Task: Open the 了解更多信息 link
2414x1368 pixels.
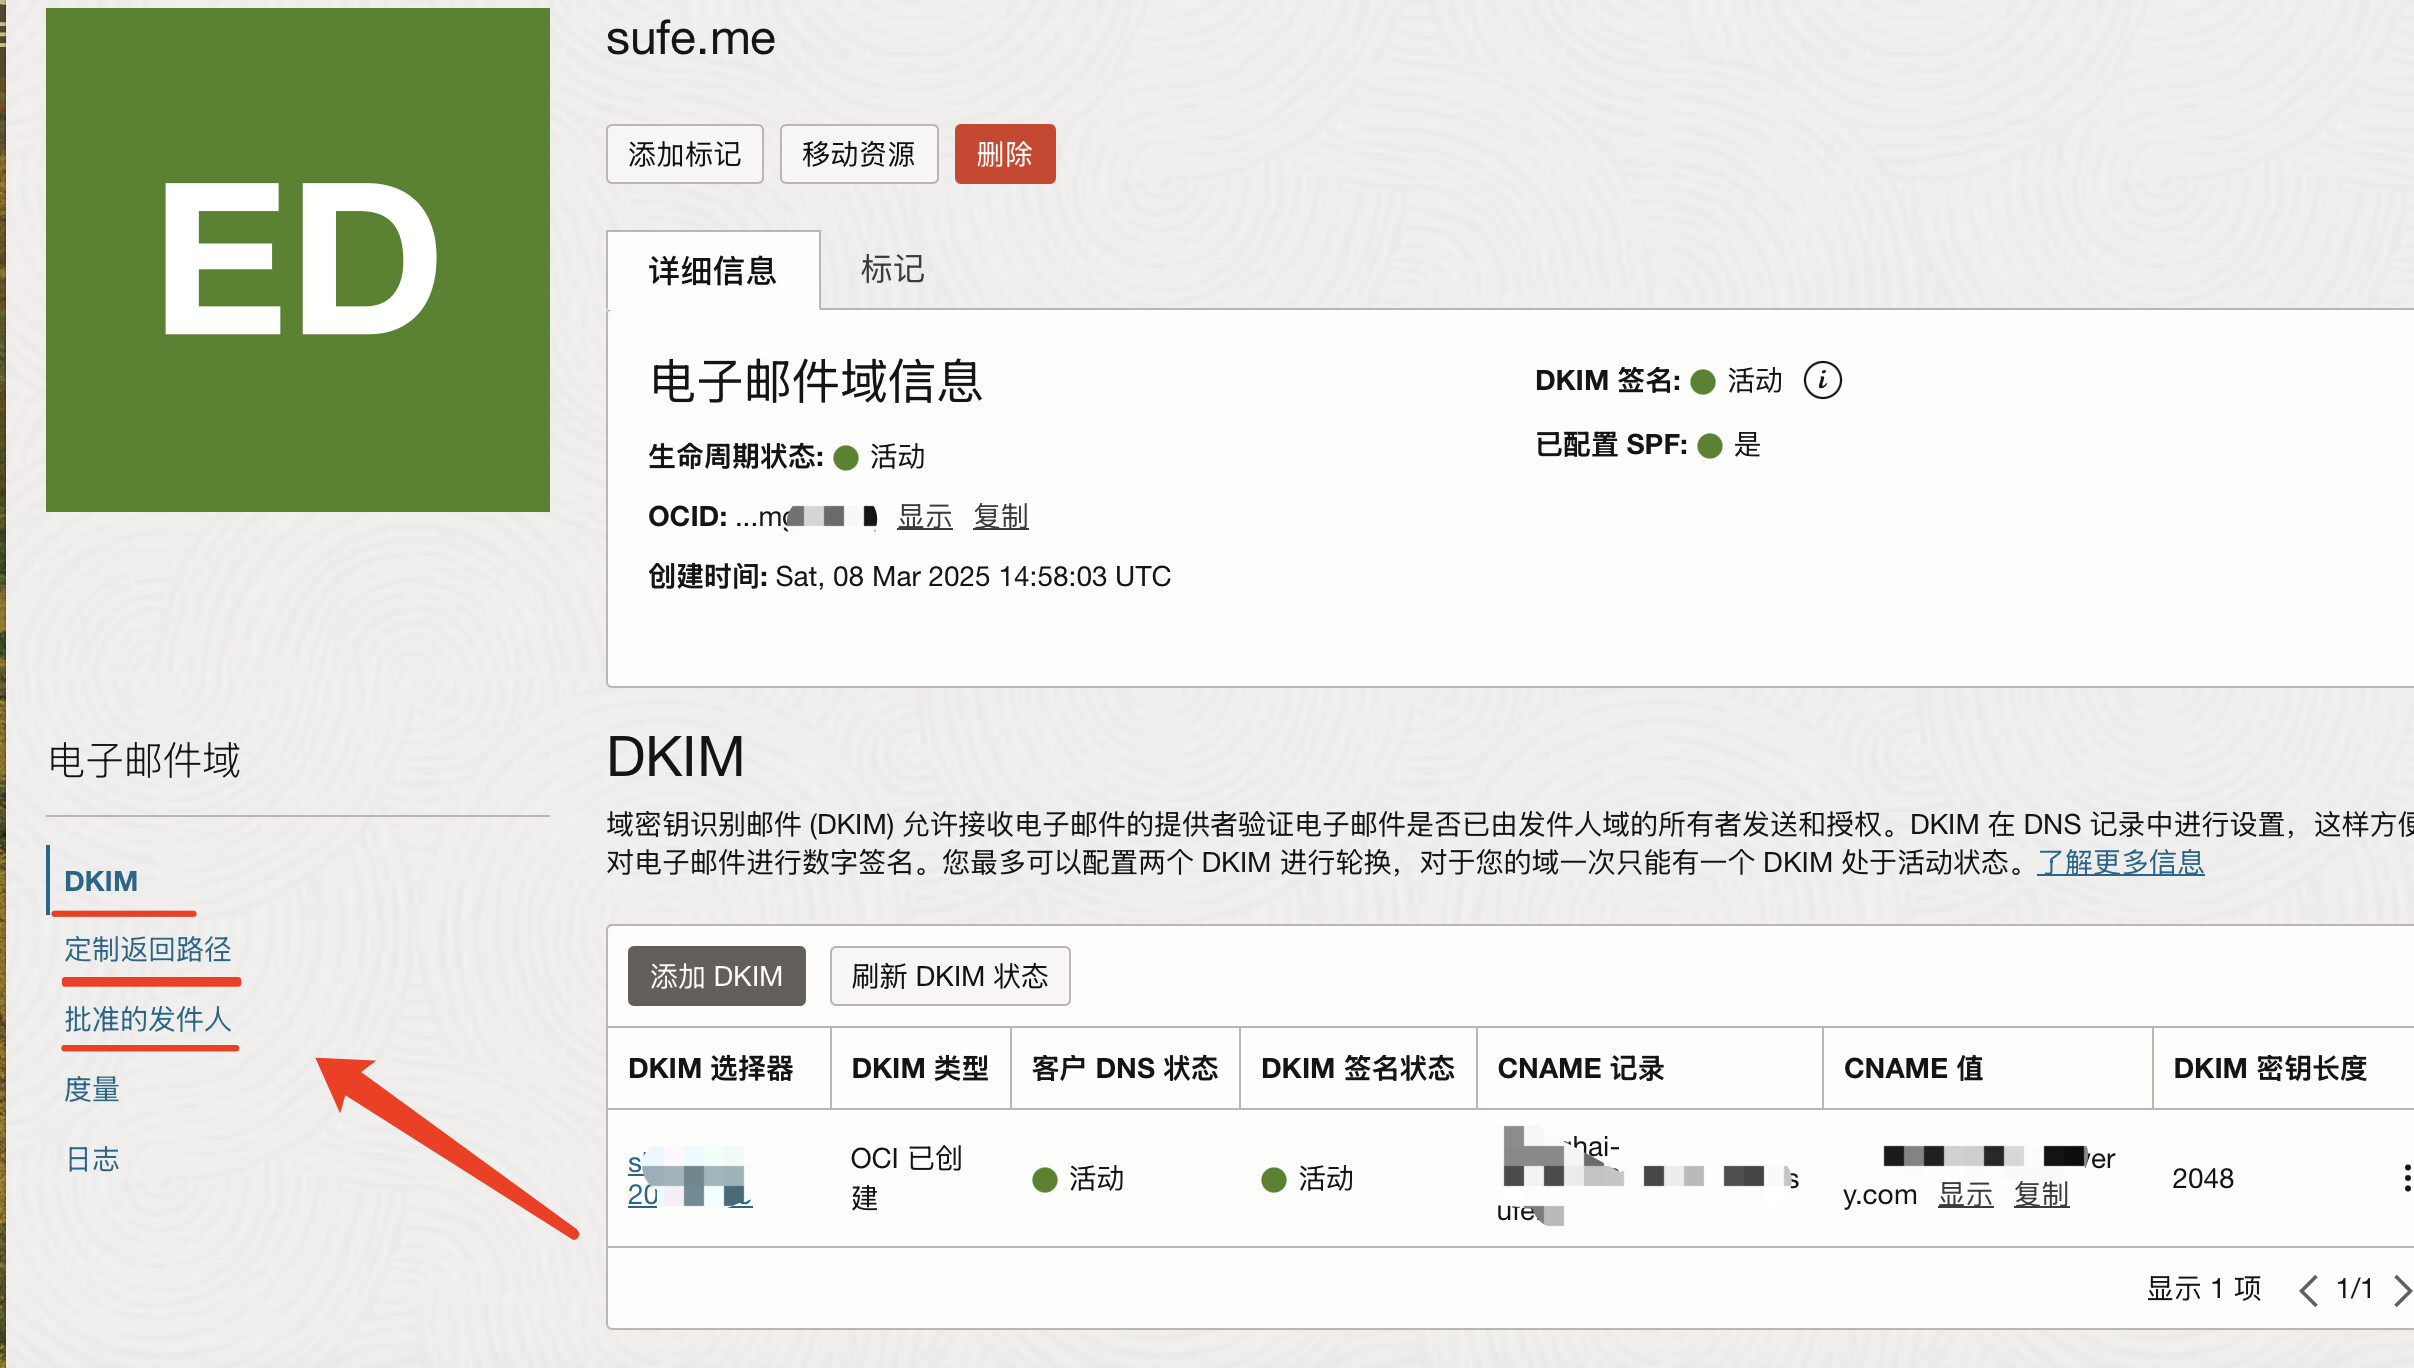Action: 2120,862
